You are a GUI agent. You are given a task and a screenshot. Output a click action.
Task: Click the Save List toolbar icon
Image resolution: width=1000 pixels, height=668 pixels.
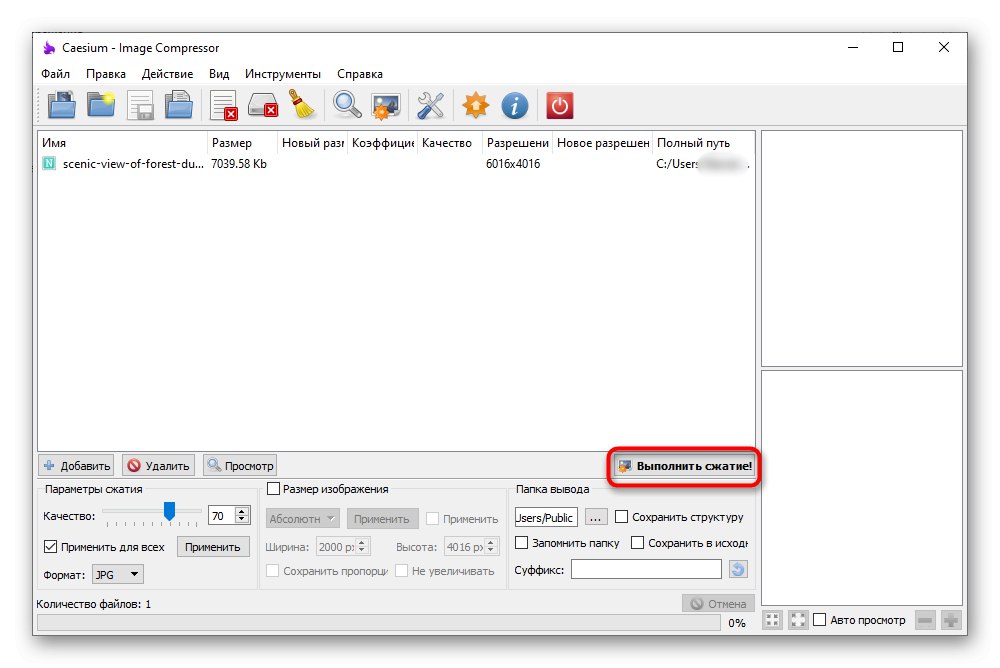tap(140, 105)
